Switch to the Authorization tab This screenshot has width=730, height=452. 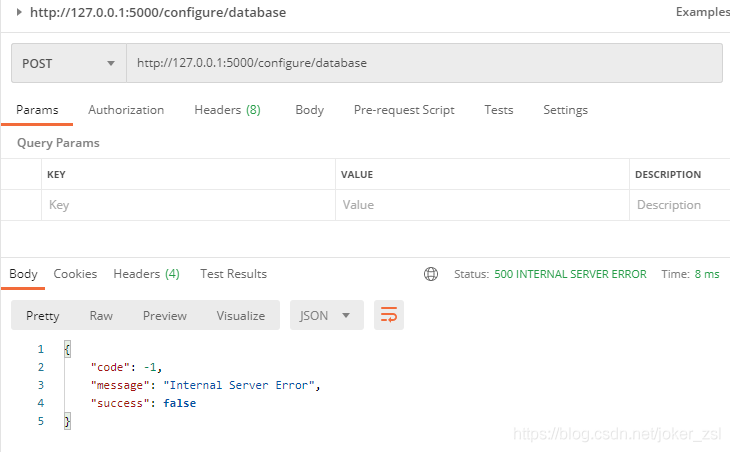coord(126,110)
